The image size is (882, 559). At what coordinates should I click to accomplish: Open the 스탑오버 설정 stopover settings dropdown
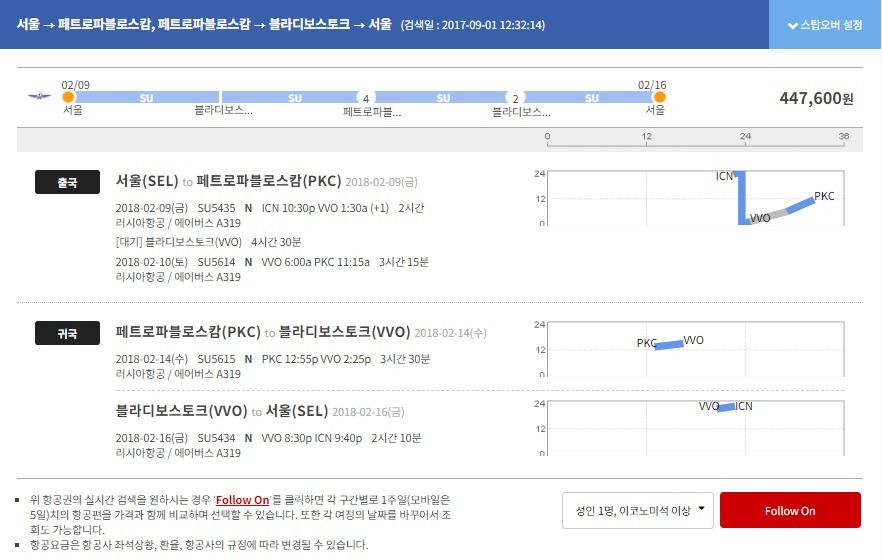tap(825, 25)
